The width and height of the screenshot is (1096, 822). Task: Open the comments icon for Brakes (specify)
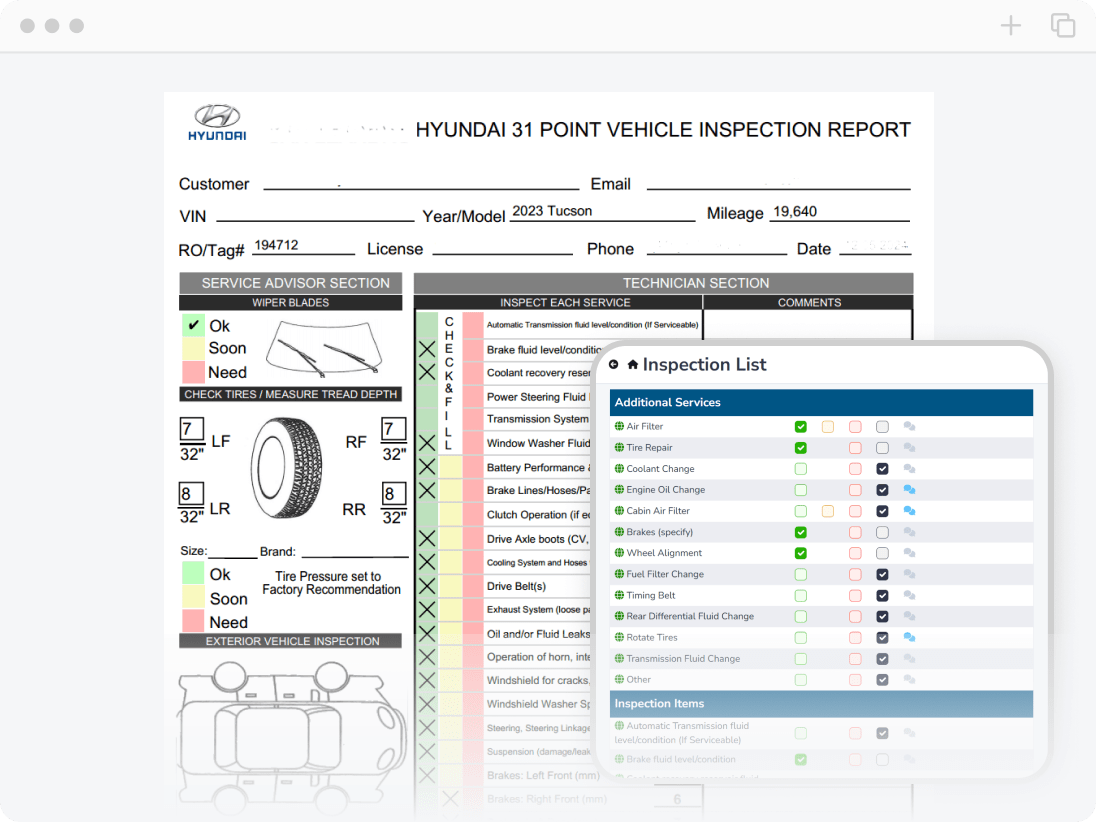pos(909,532)
